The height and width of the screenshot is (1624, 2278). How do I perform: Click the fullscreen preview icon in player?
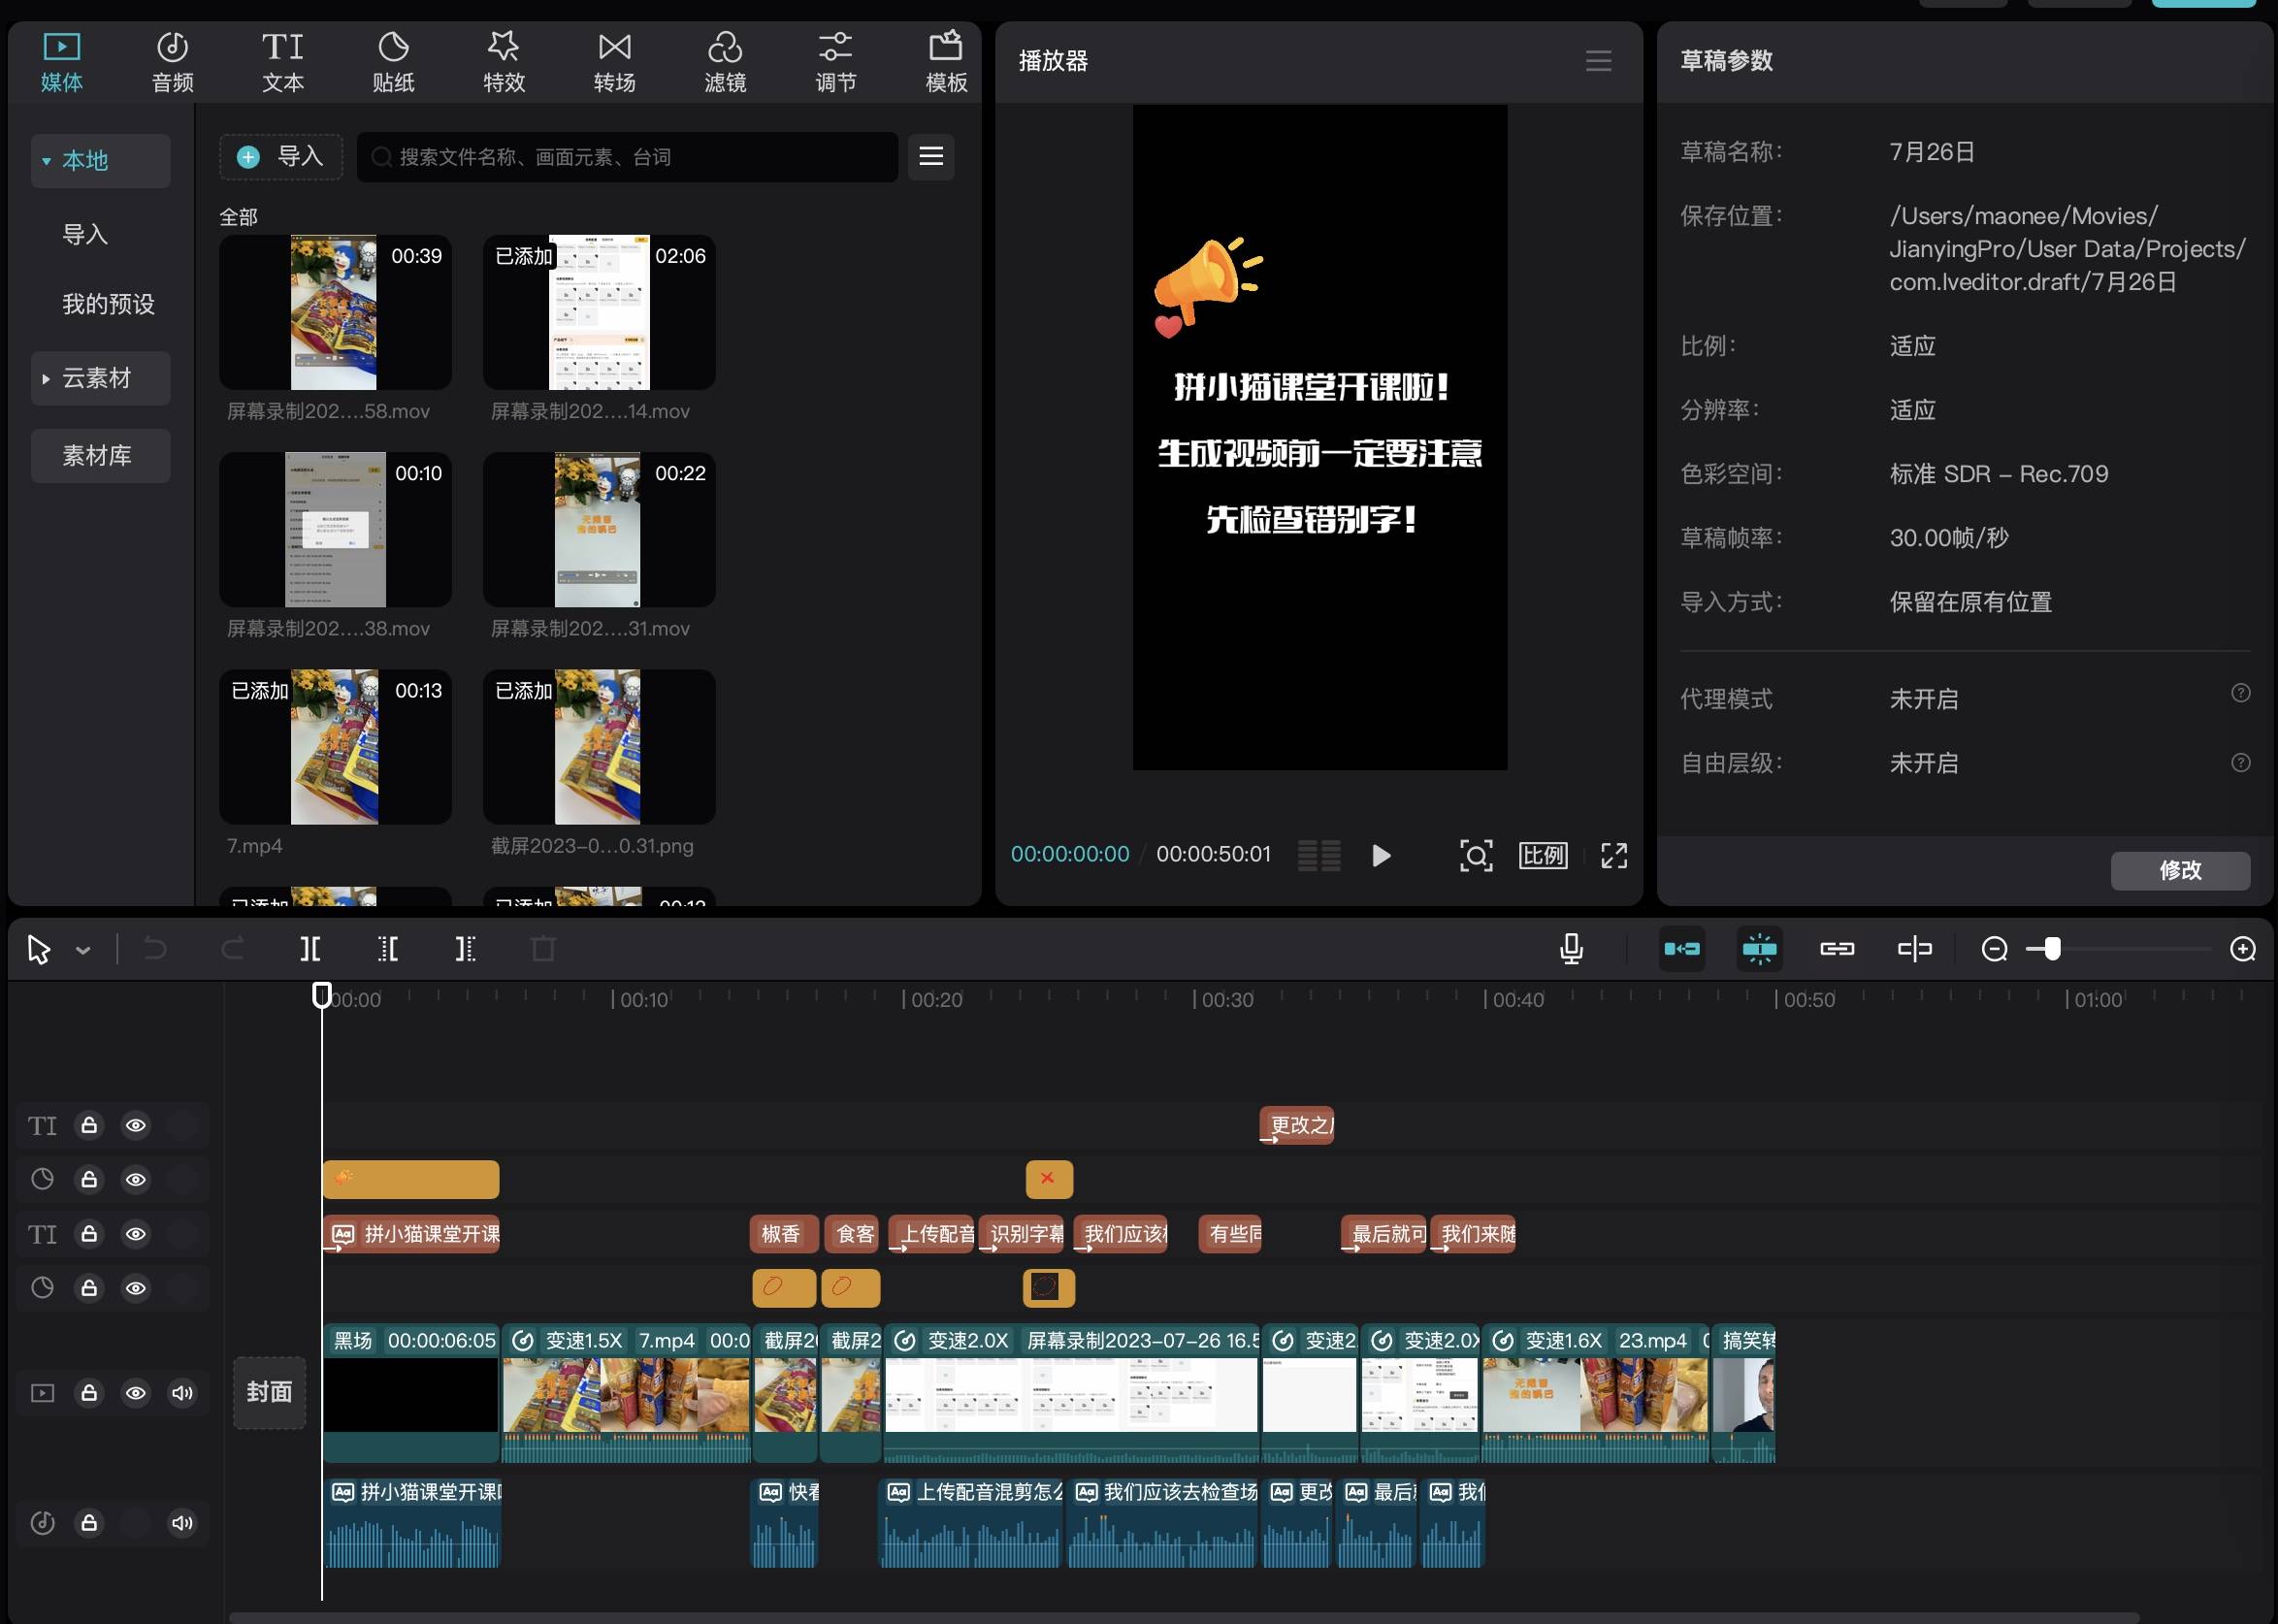tap(1613, 855)
